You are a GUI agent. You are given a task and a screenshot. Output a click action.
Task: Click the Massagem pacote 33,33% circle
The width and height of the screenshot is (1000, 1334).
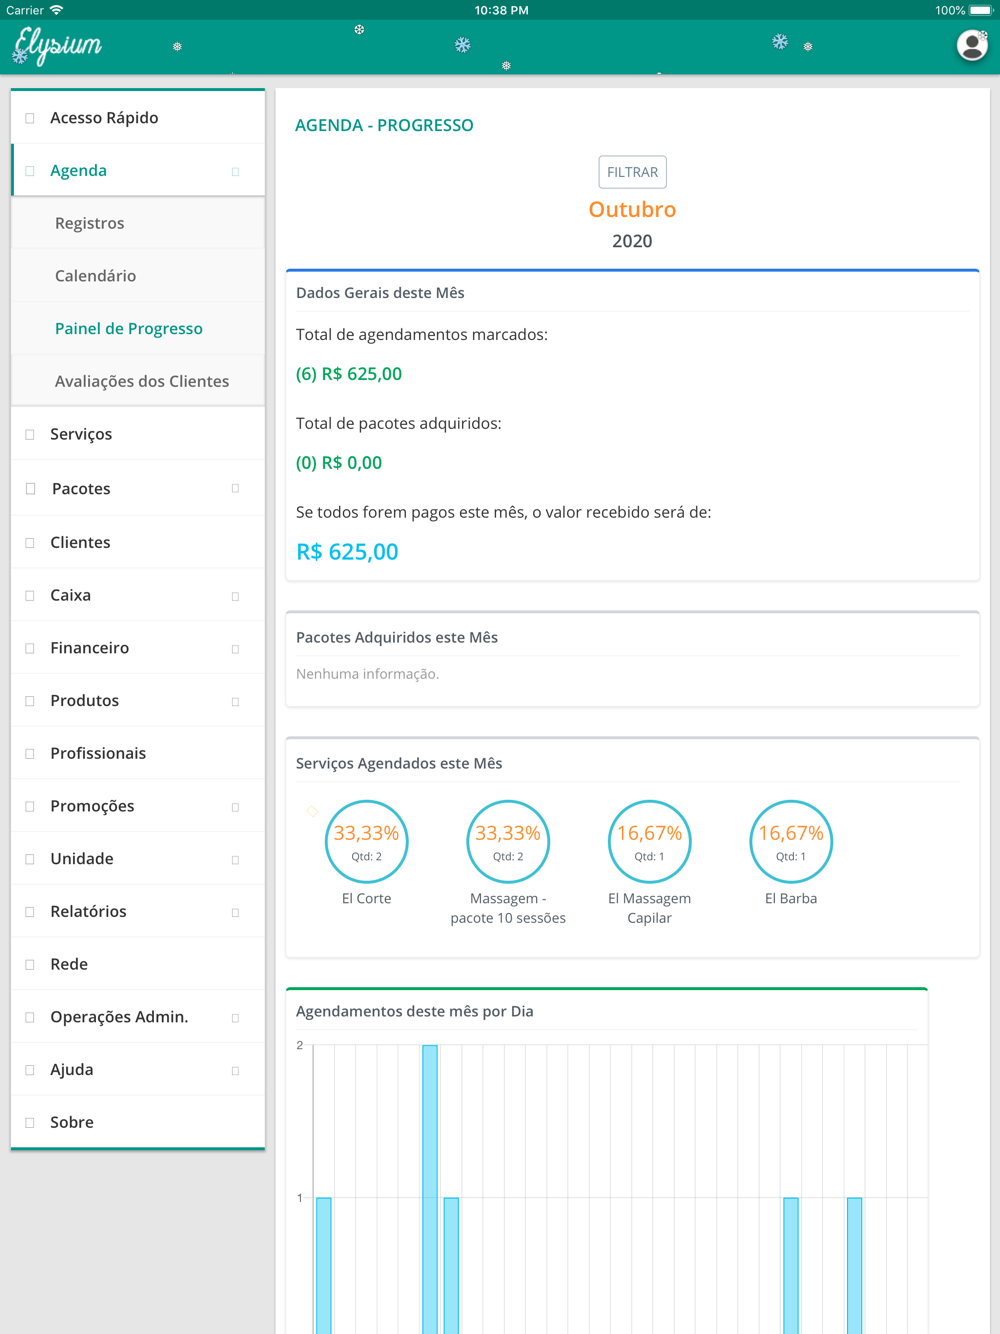click(508, 842)
